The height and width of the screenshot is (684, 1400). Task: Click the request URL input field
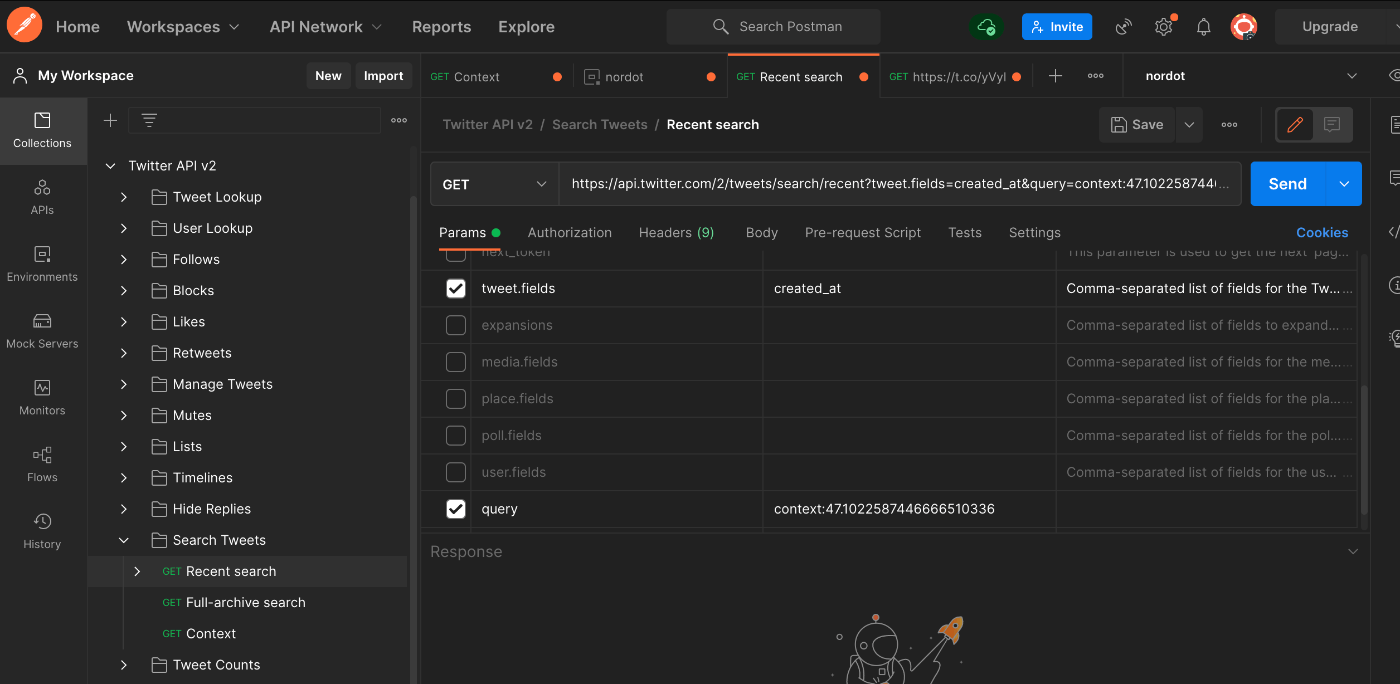(x=900, y=184)
